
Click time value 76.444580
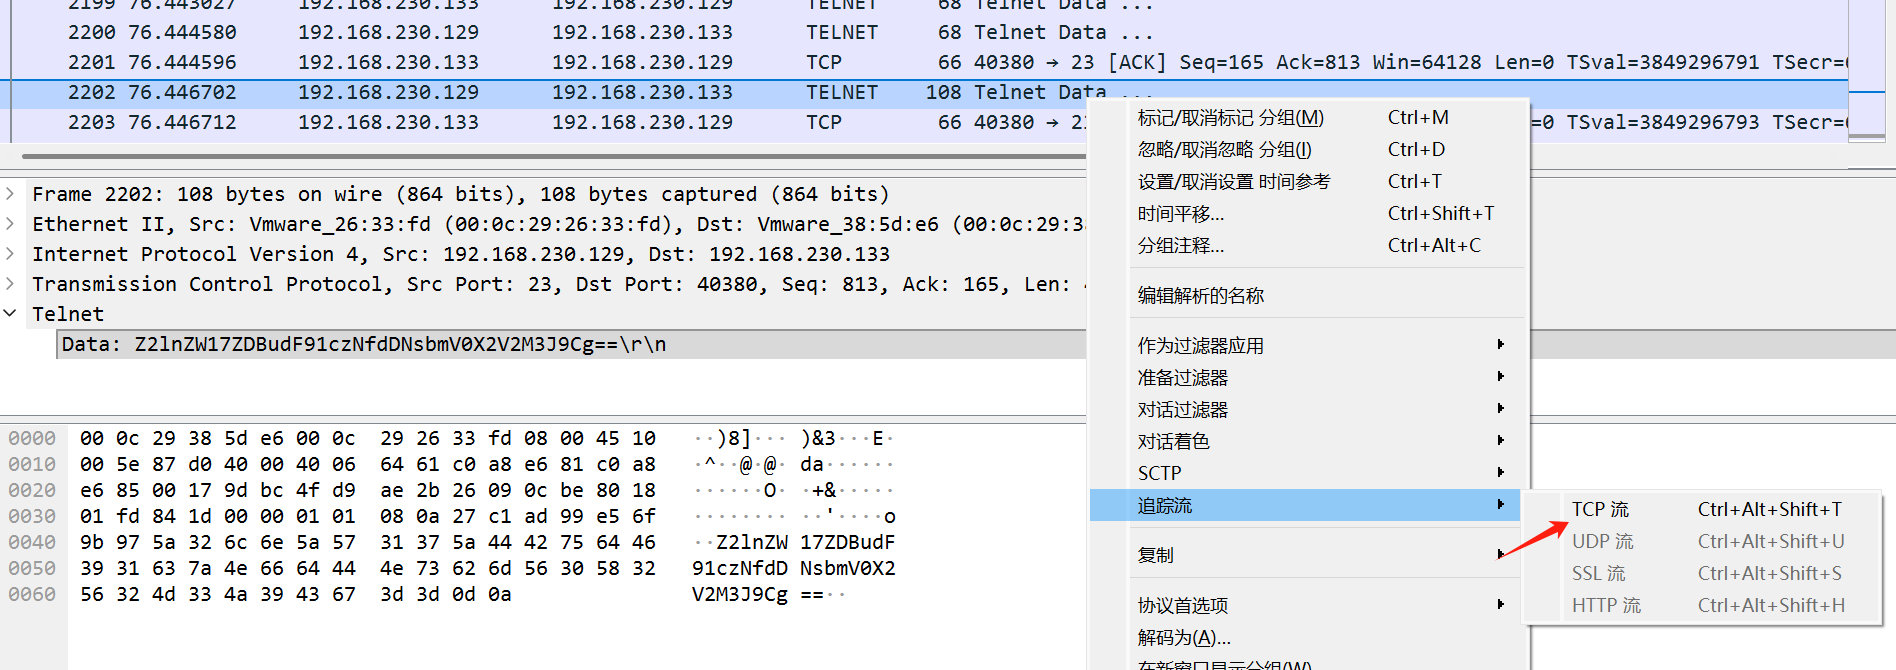pyautogui.click(x=182, y=32)
